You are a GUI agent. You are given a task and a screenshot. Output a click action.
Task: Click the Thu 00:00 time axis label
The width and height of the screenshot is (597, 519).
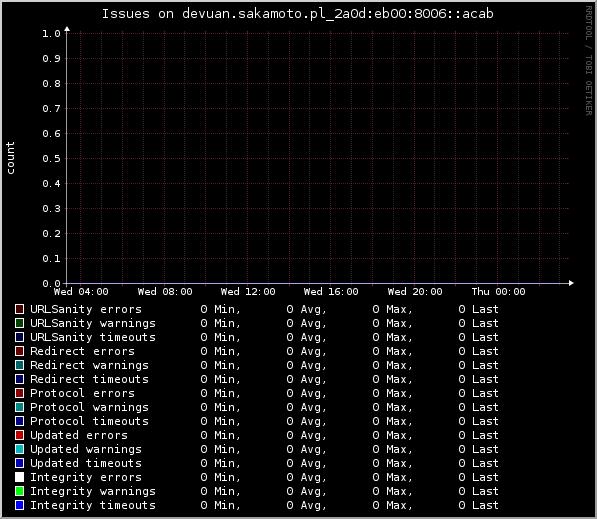pyautogui.click(x=498, y=292)
